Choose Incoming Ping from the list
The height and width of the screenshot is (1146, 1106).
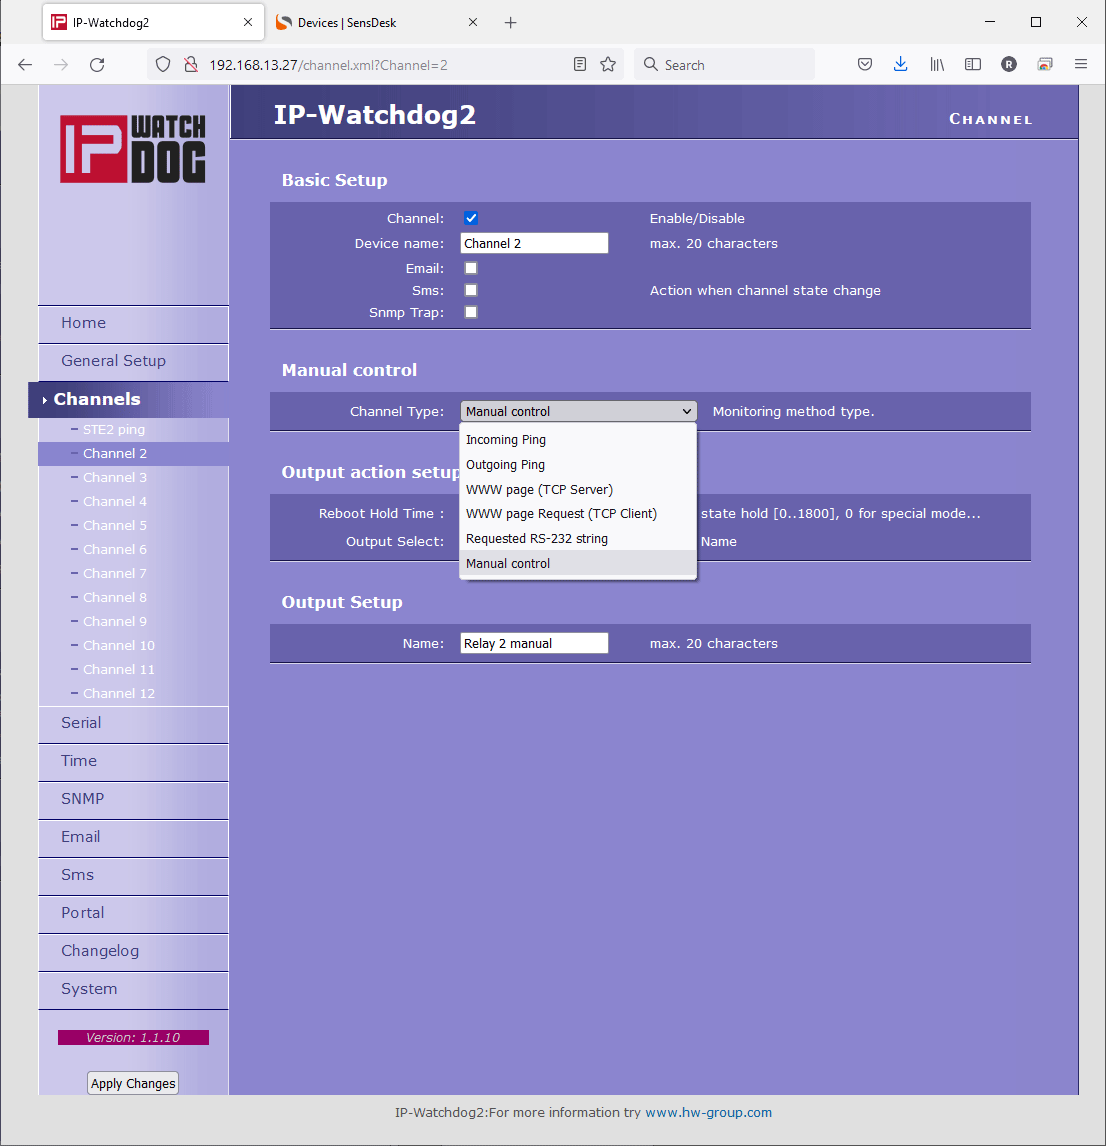click(x=577, y=440)
